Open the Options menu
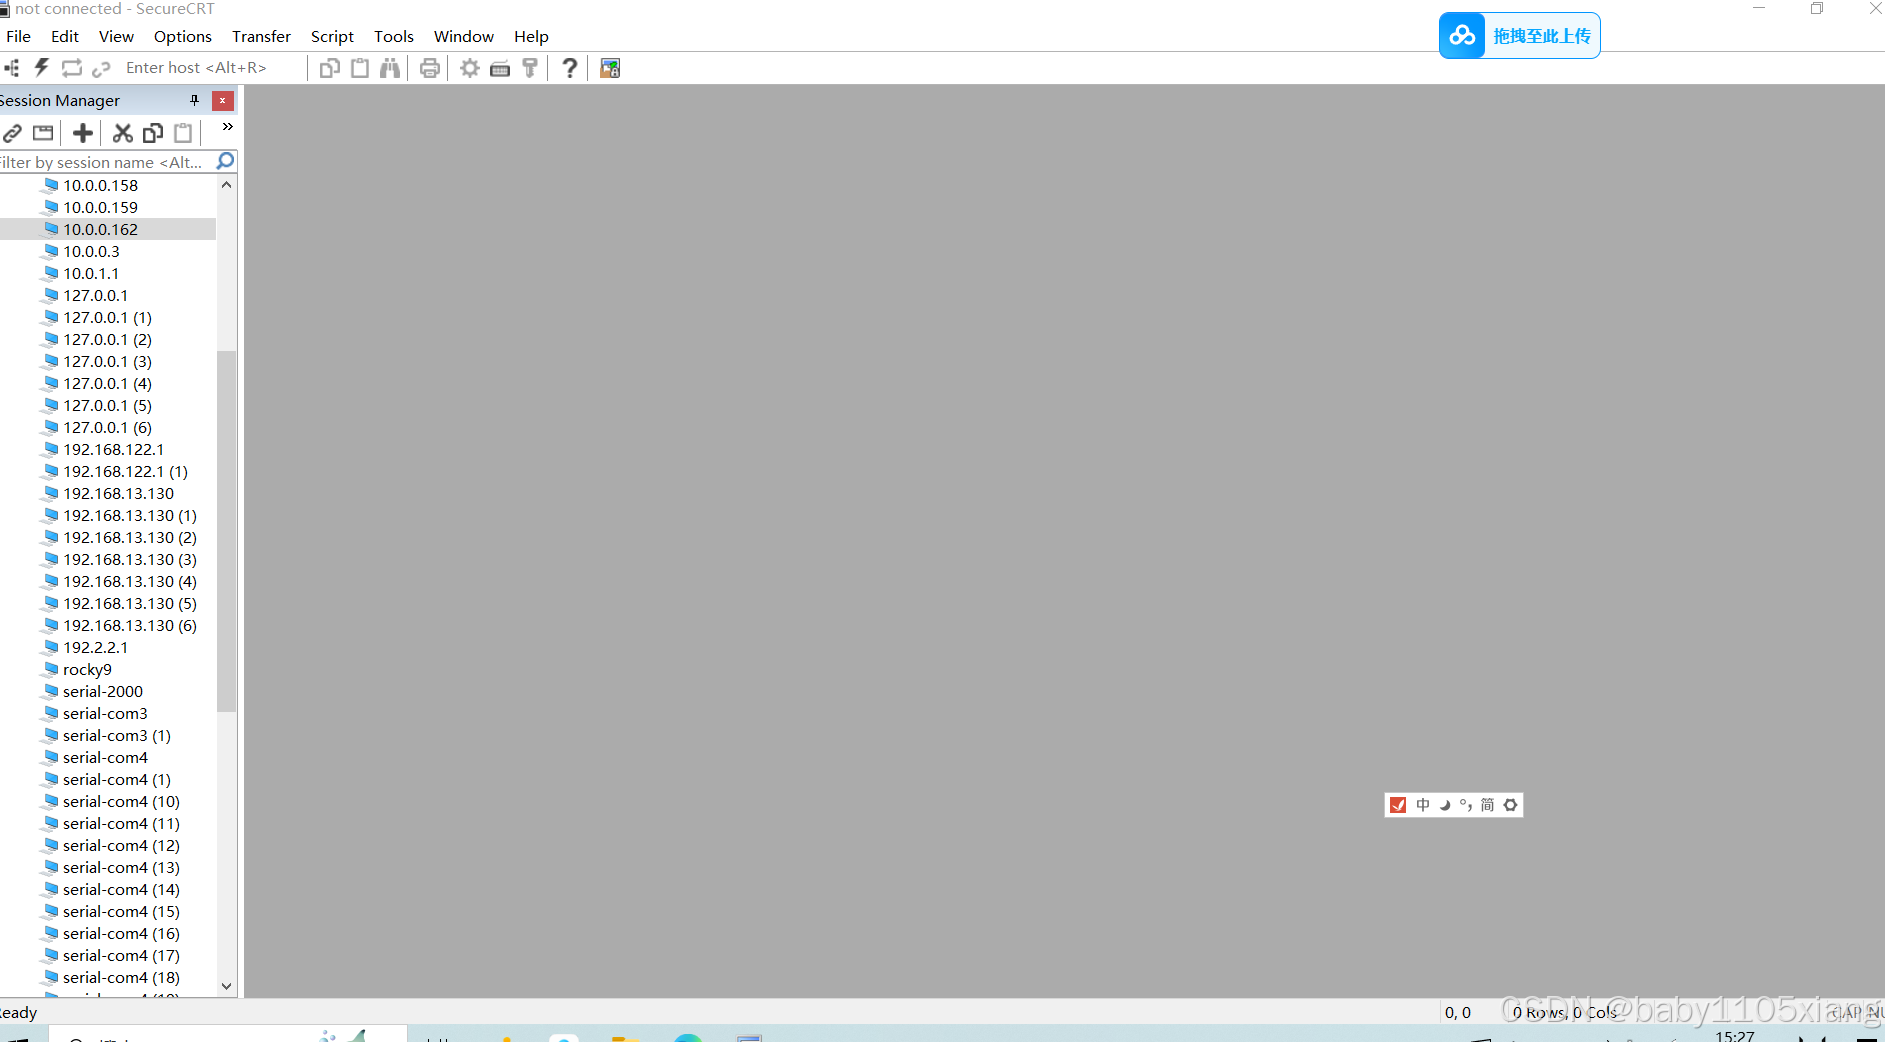Screen dimensions: 1885x1042 point(183,36)
